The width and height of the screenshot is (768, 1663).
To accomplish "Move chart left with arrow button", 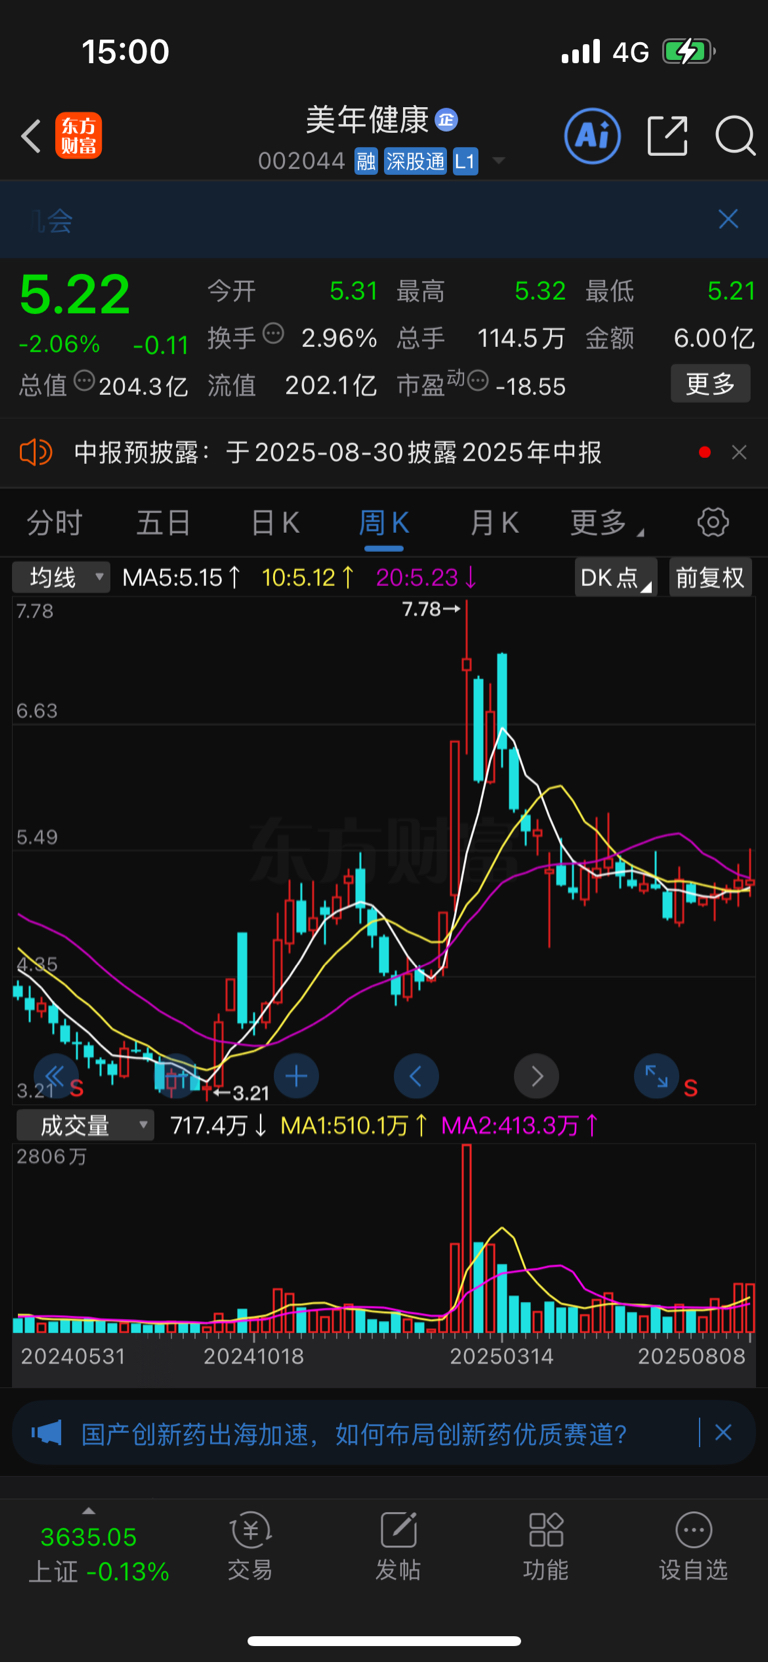I will click(416, 1076).
